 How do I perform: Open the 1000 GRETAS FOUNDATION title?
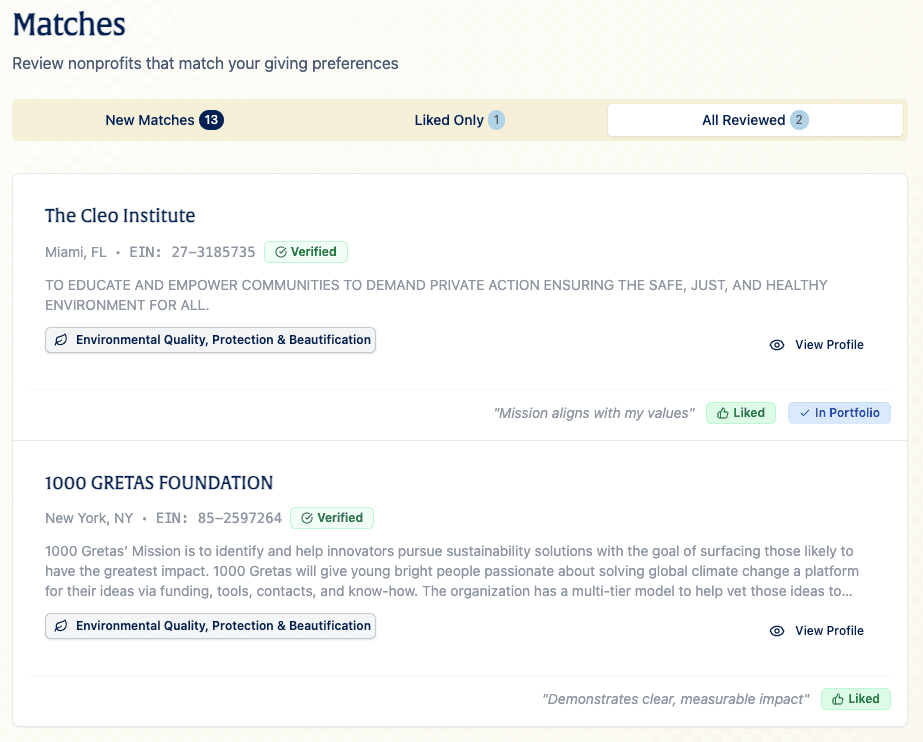(x=159, y=483)
